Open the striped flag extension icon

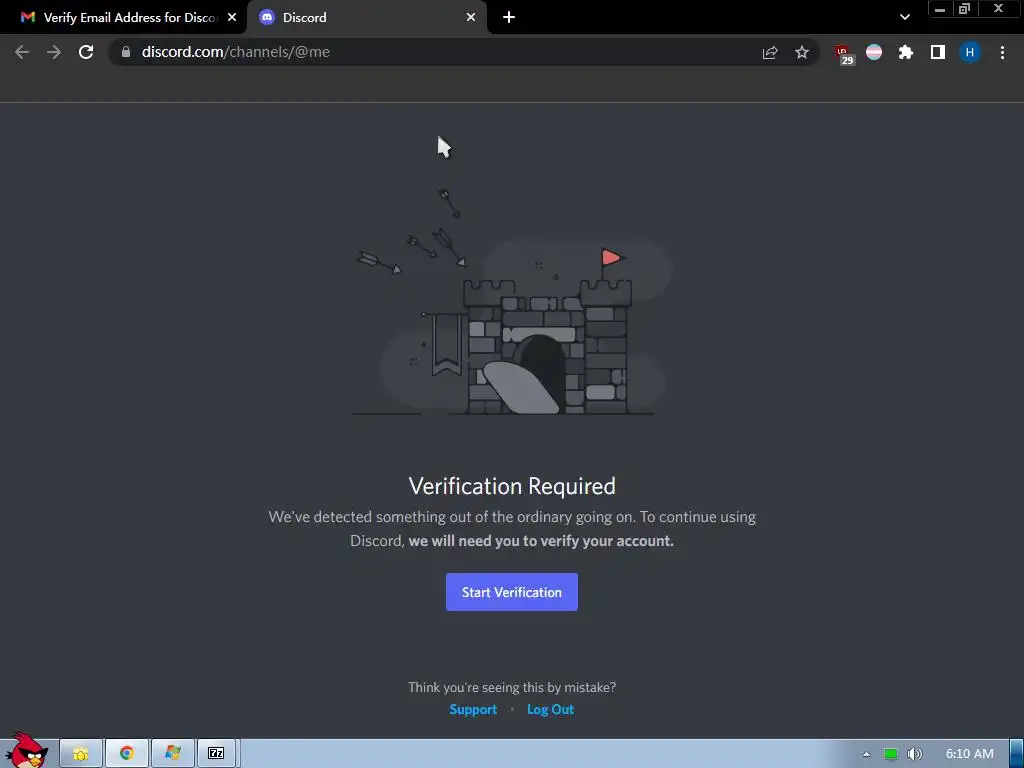(x=874, y=52)
